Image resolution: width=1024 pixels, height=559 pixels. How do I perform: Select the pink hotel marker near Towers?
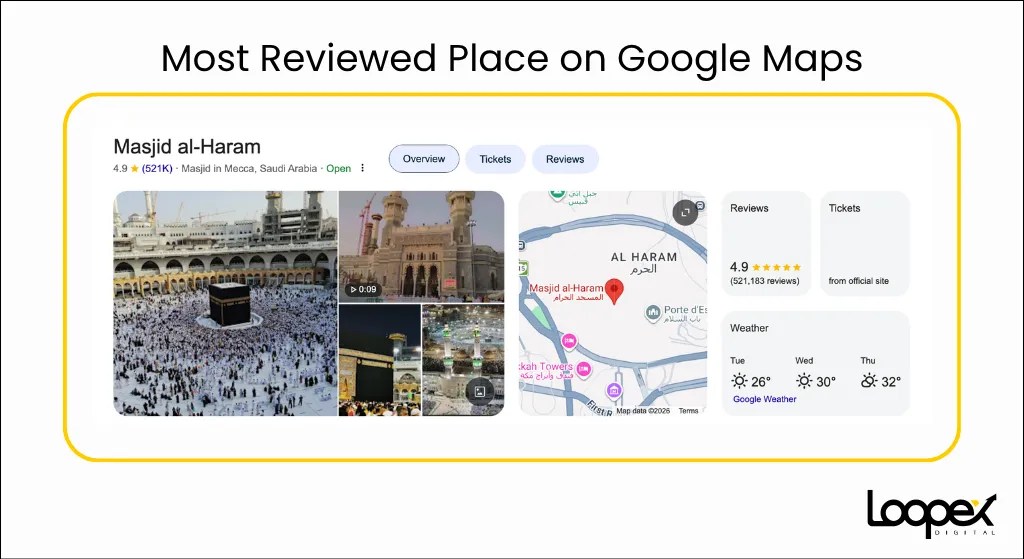[583, 370]
